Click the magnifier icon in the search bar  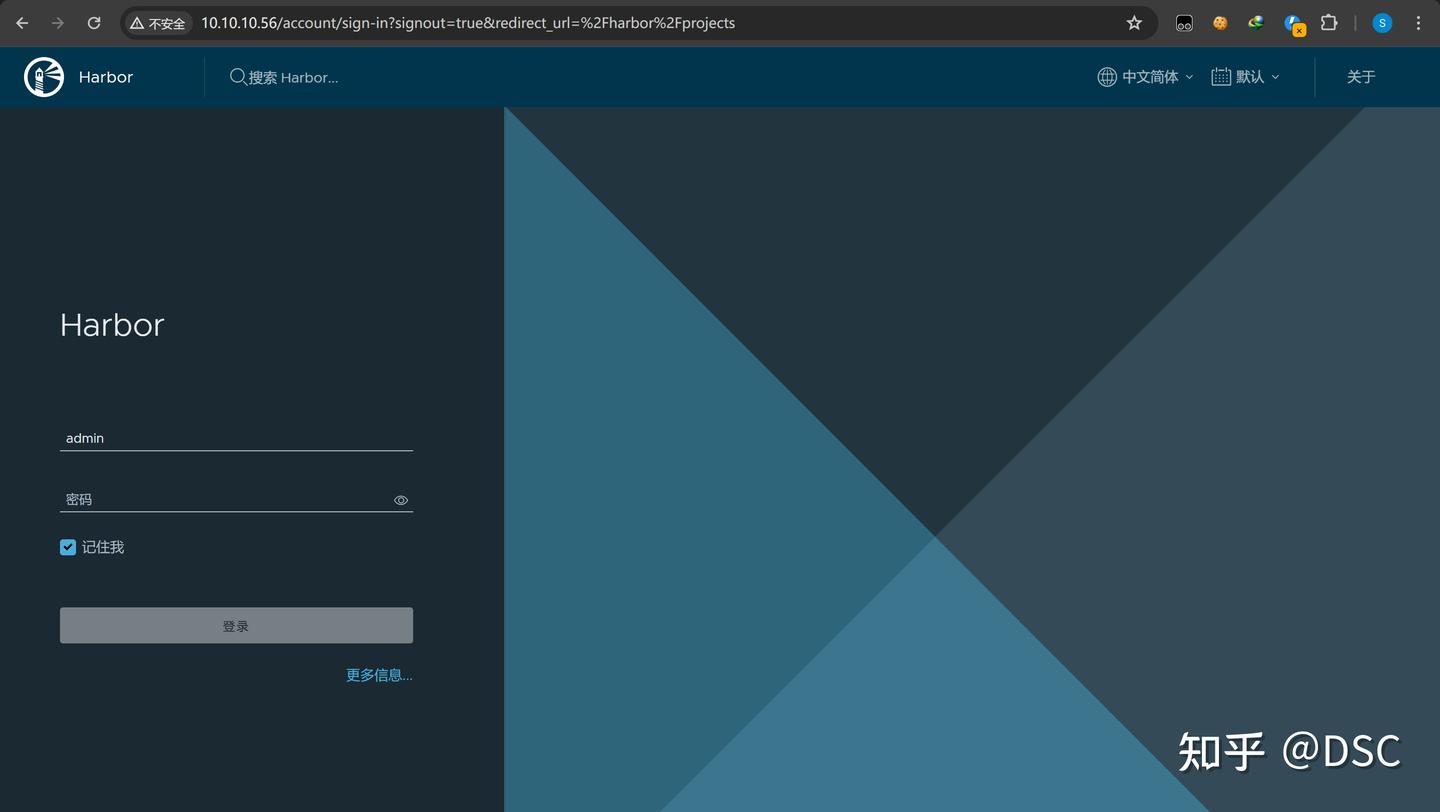click(x=237, y=76)
